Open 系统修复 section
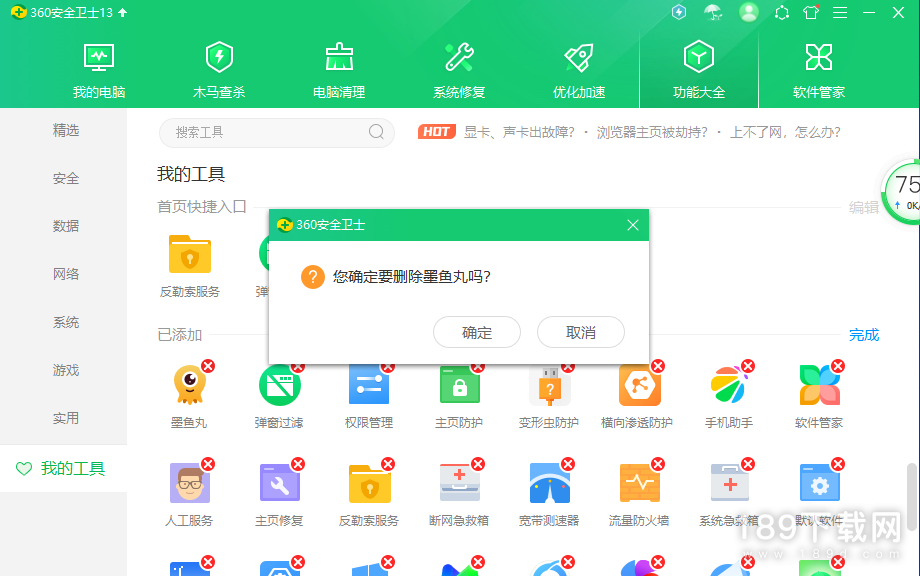Viewport: 920px width, 576px height. click(459, 70)
